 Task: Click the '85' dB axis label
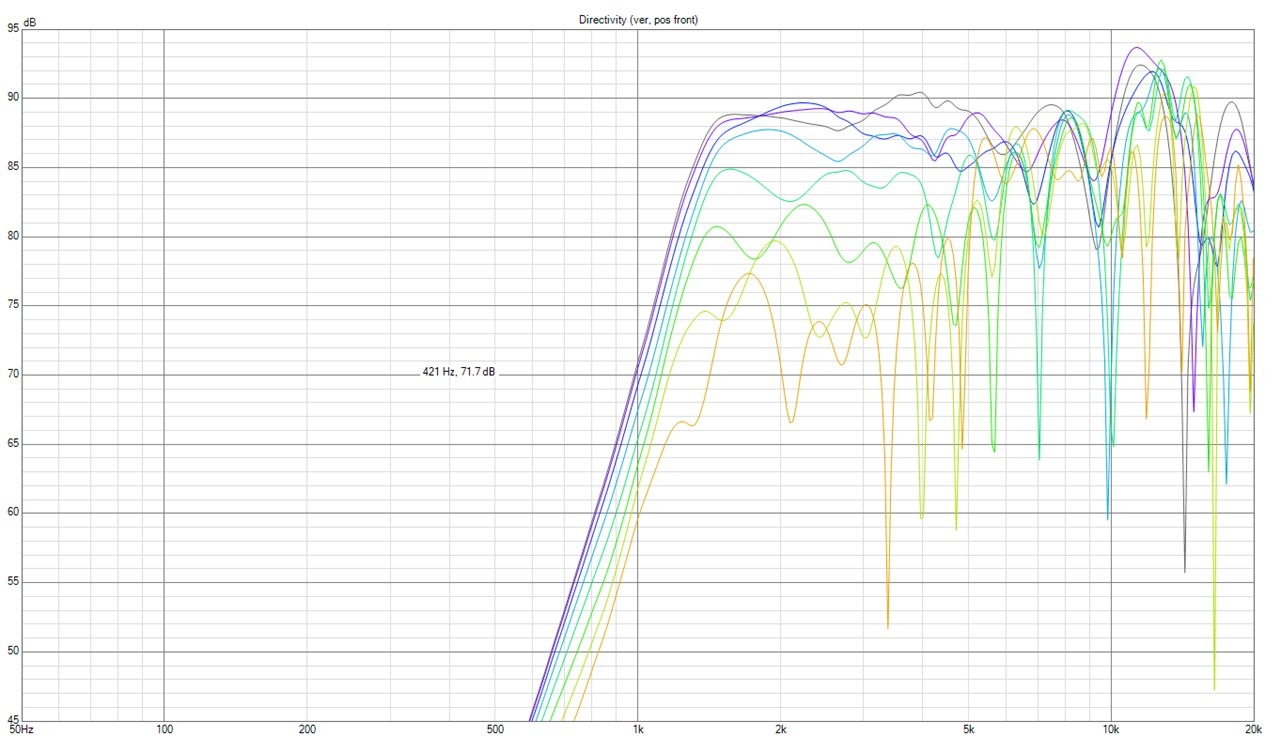tap(13, 166)
